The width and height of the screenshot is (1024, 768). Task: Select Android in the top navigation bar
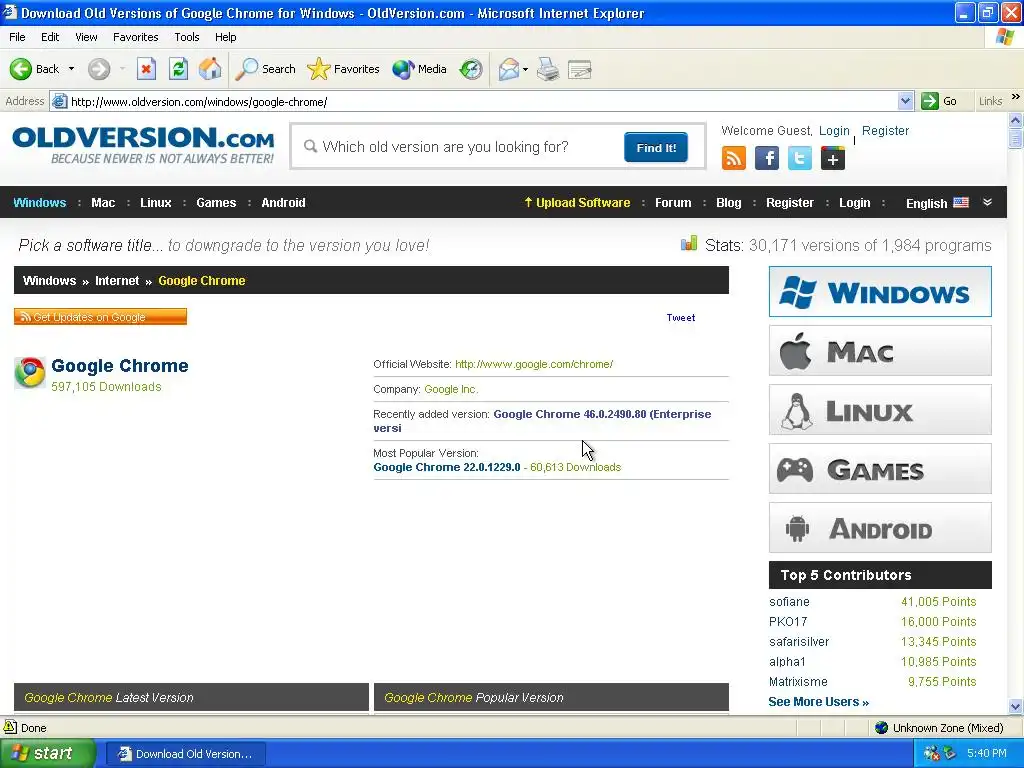[x=283, y=202]
